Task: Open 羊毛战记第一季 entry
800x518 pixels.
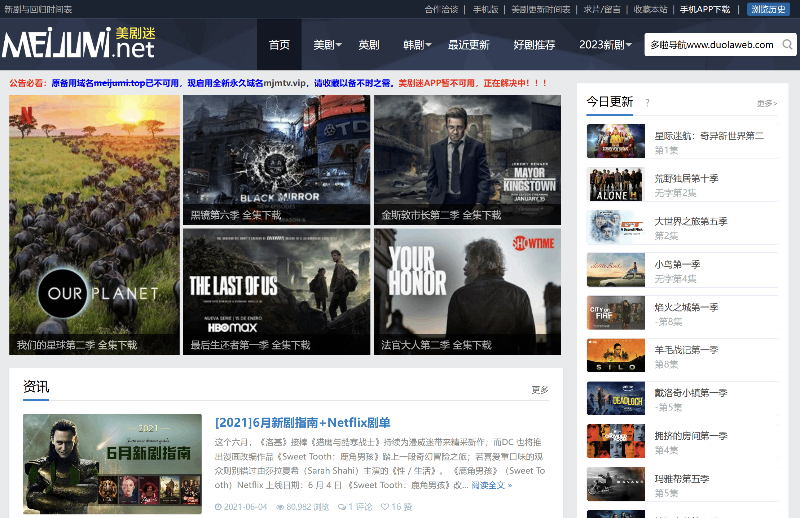Action: 686,350
